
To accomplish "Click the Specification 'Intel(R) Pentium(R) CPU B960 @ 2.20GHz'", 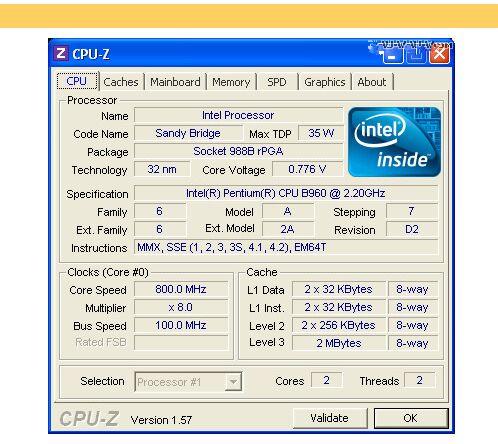I will [x=286, y=193].
